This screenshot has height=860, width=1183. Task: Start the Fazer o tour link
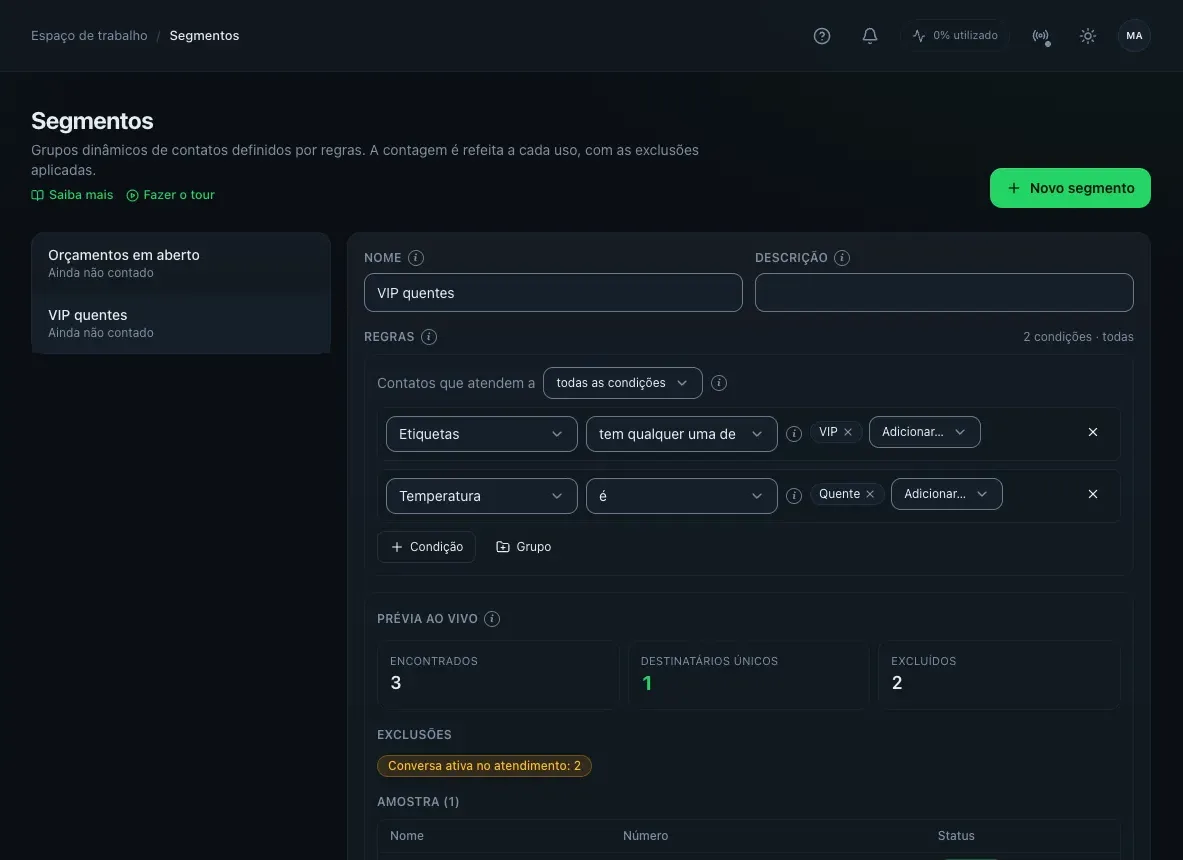pos(171,195)
